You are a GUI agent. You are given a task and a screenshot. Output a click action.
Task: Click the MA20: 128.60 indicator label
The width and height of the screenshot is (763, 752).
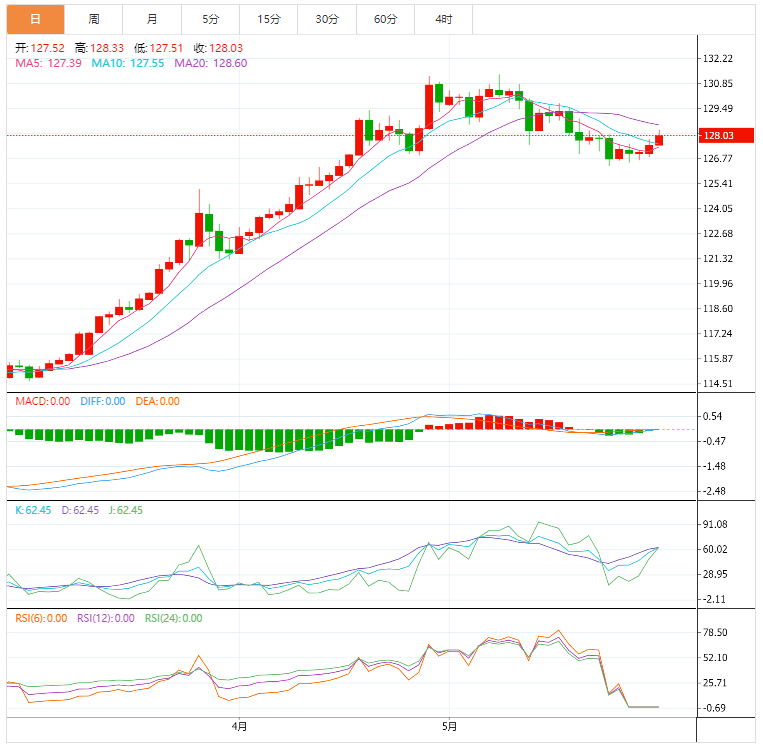(210, 63)
